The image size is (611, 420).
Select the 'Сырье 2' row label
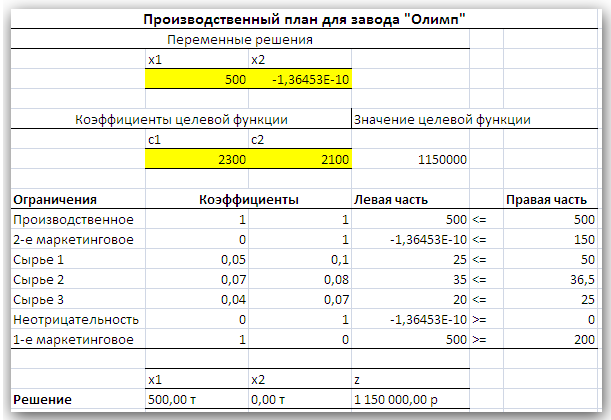[x=78, y=279]
